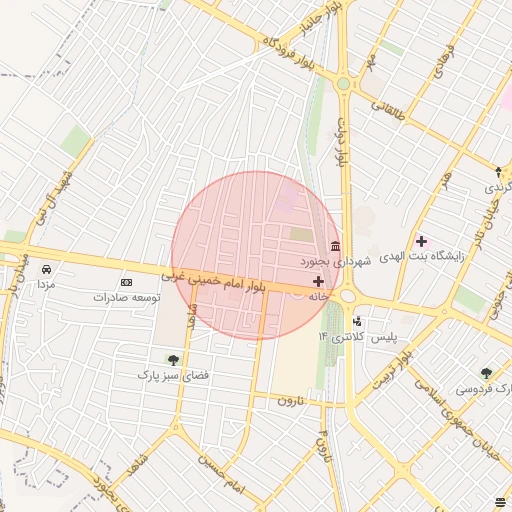Screen dimensions: 512x512
Task: Click the burger fast food icon
Action: coord(500,502)
